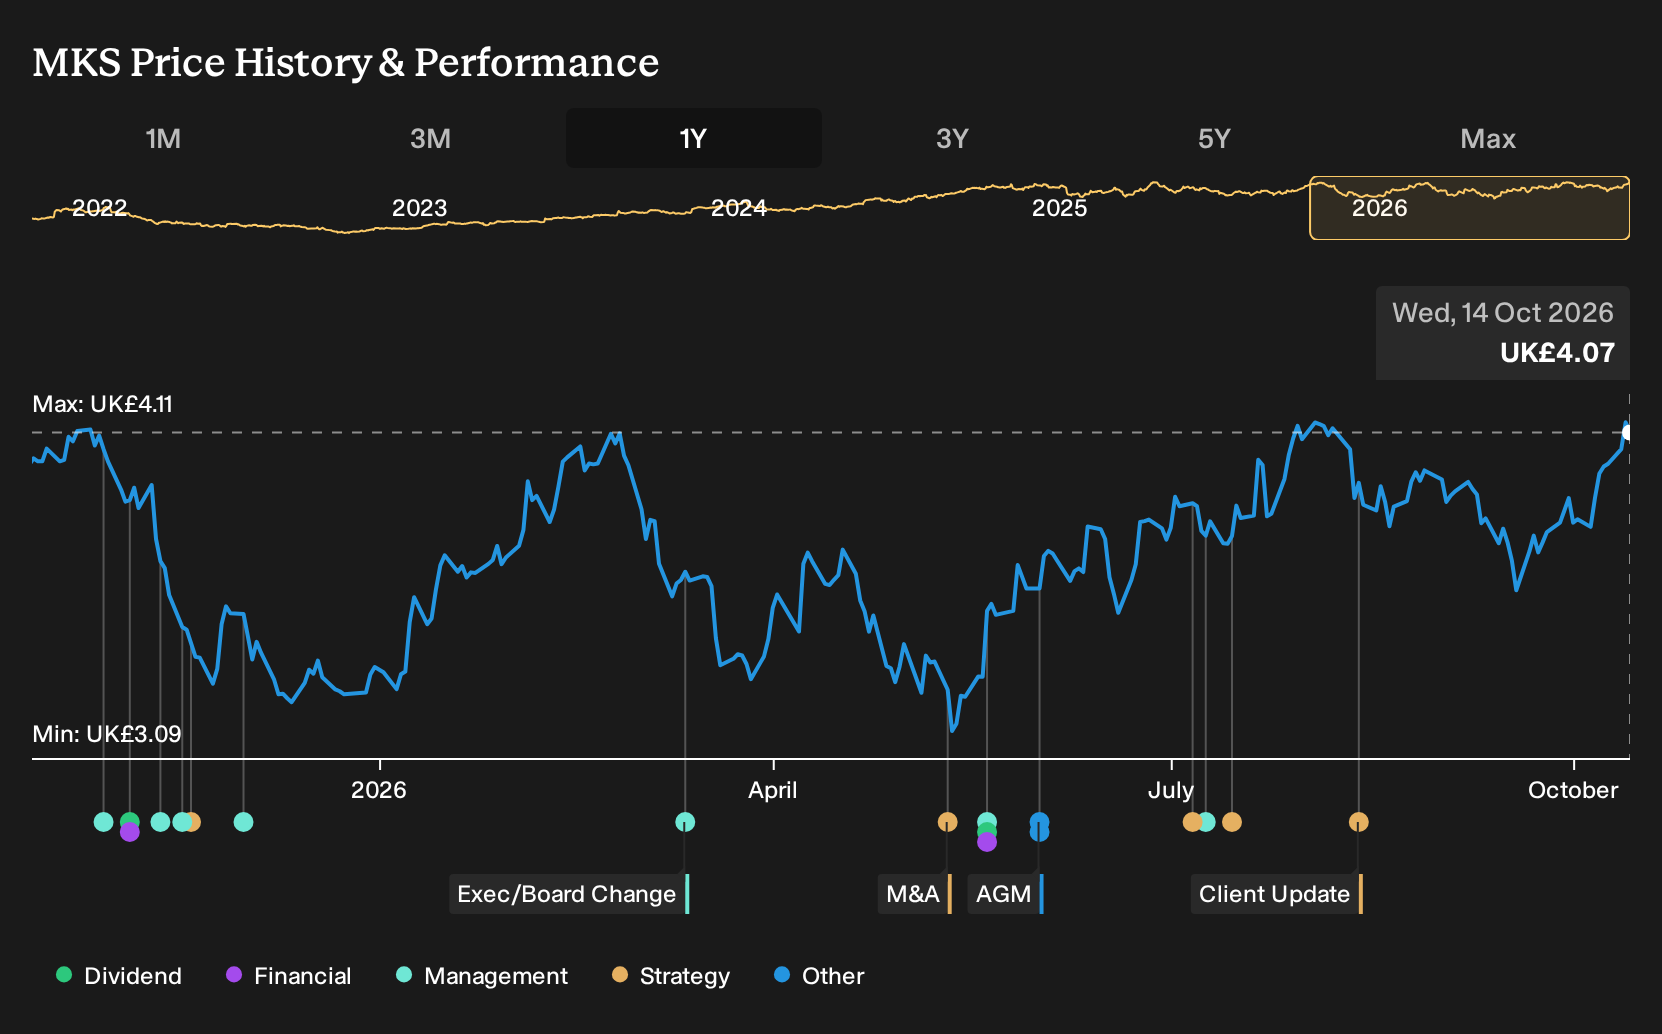Show the Max price history
Image resolution: width=1662 pixels, height=1034 pixels.
coord(1488,139)
